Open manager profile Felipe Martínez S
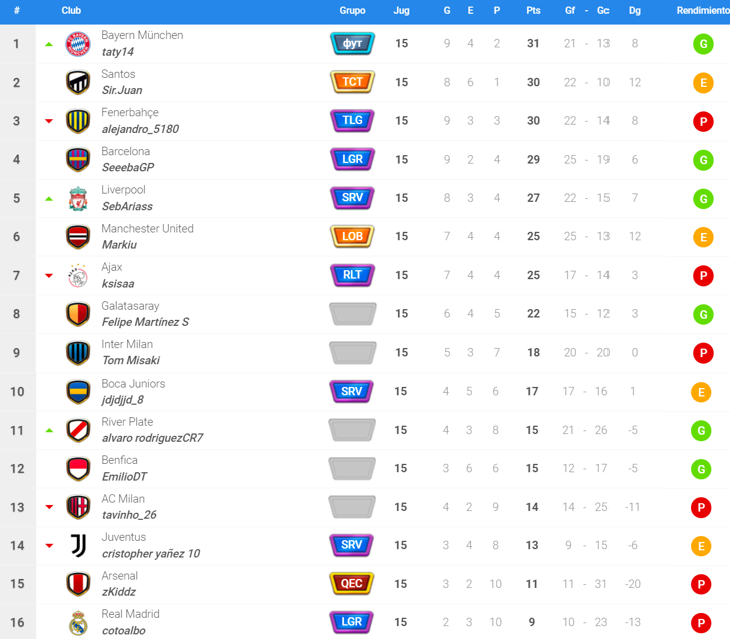Screen dimensions: 730x639 145,322
